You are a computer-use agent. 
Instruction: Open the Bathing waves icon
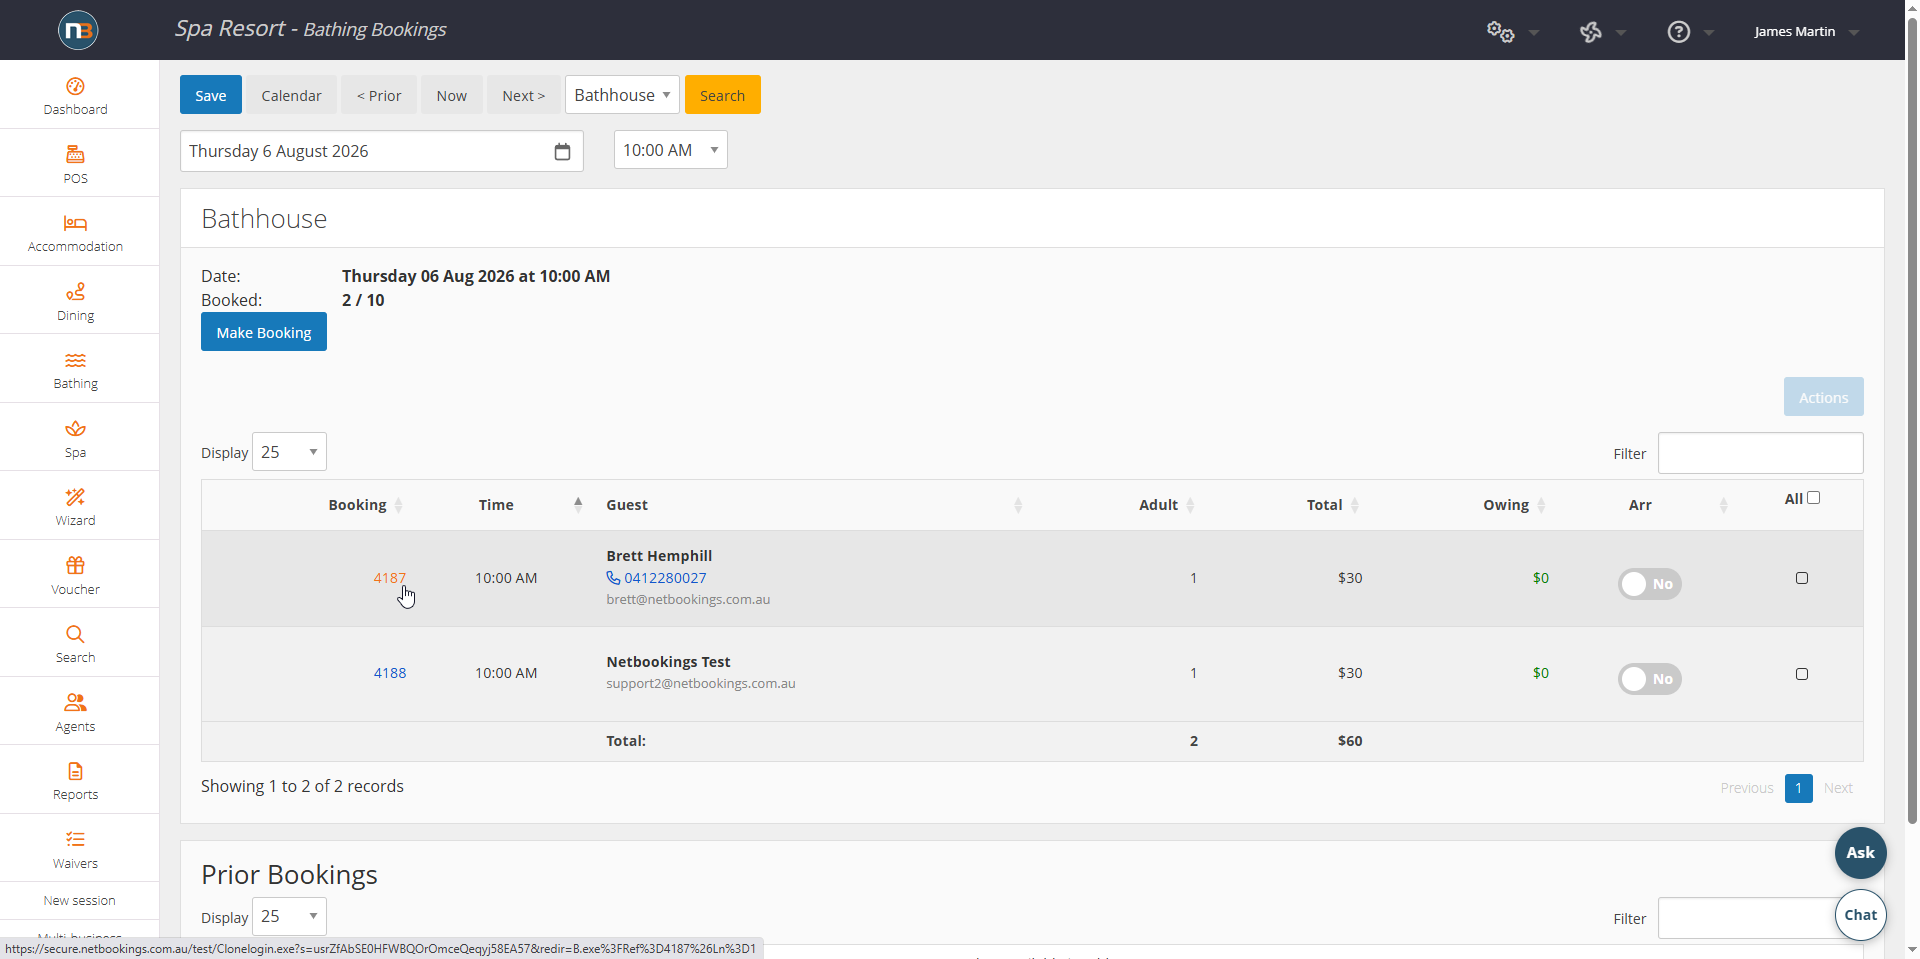pos(75,360)
